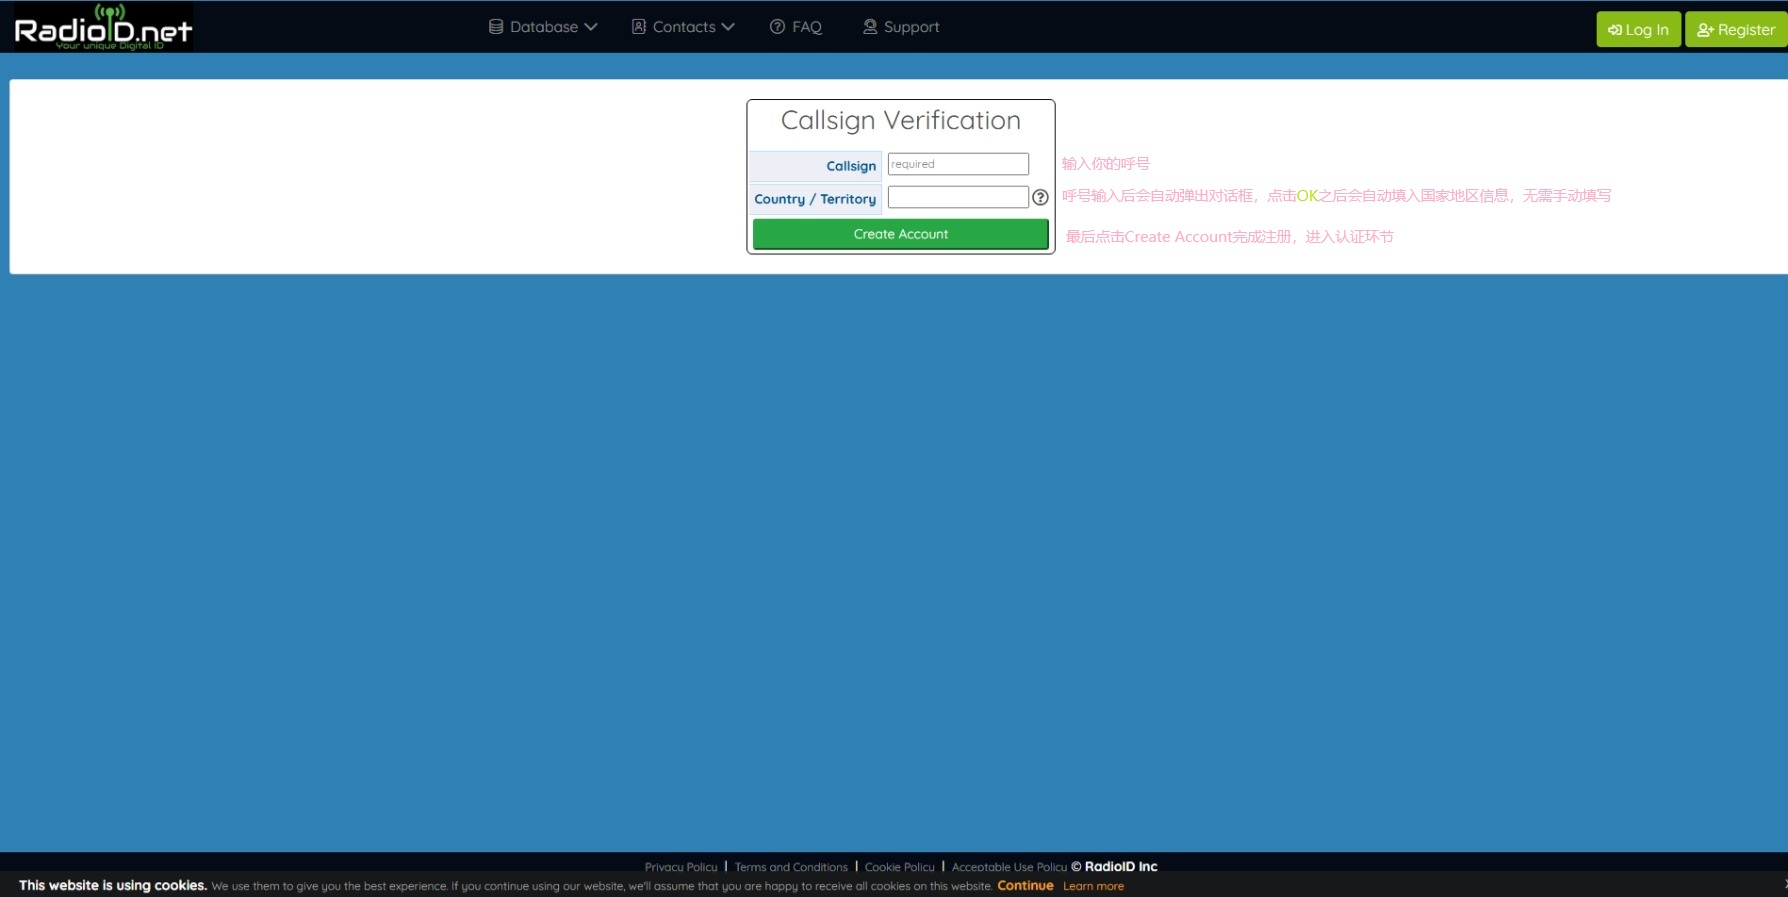The height and width of the screenshot is (897, 1788).
Task: Click the Contacts address book icon
Action: coord(639,27)
